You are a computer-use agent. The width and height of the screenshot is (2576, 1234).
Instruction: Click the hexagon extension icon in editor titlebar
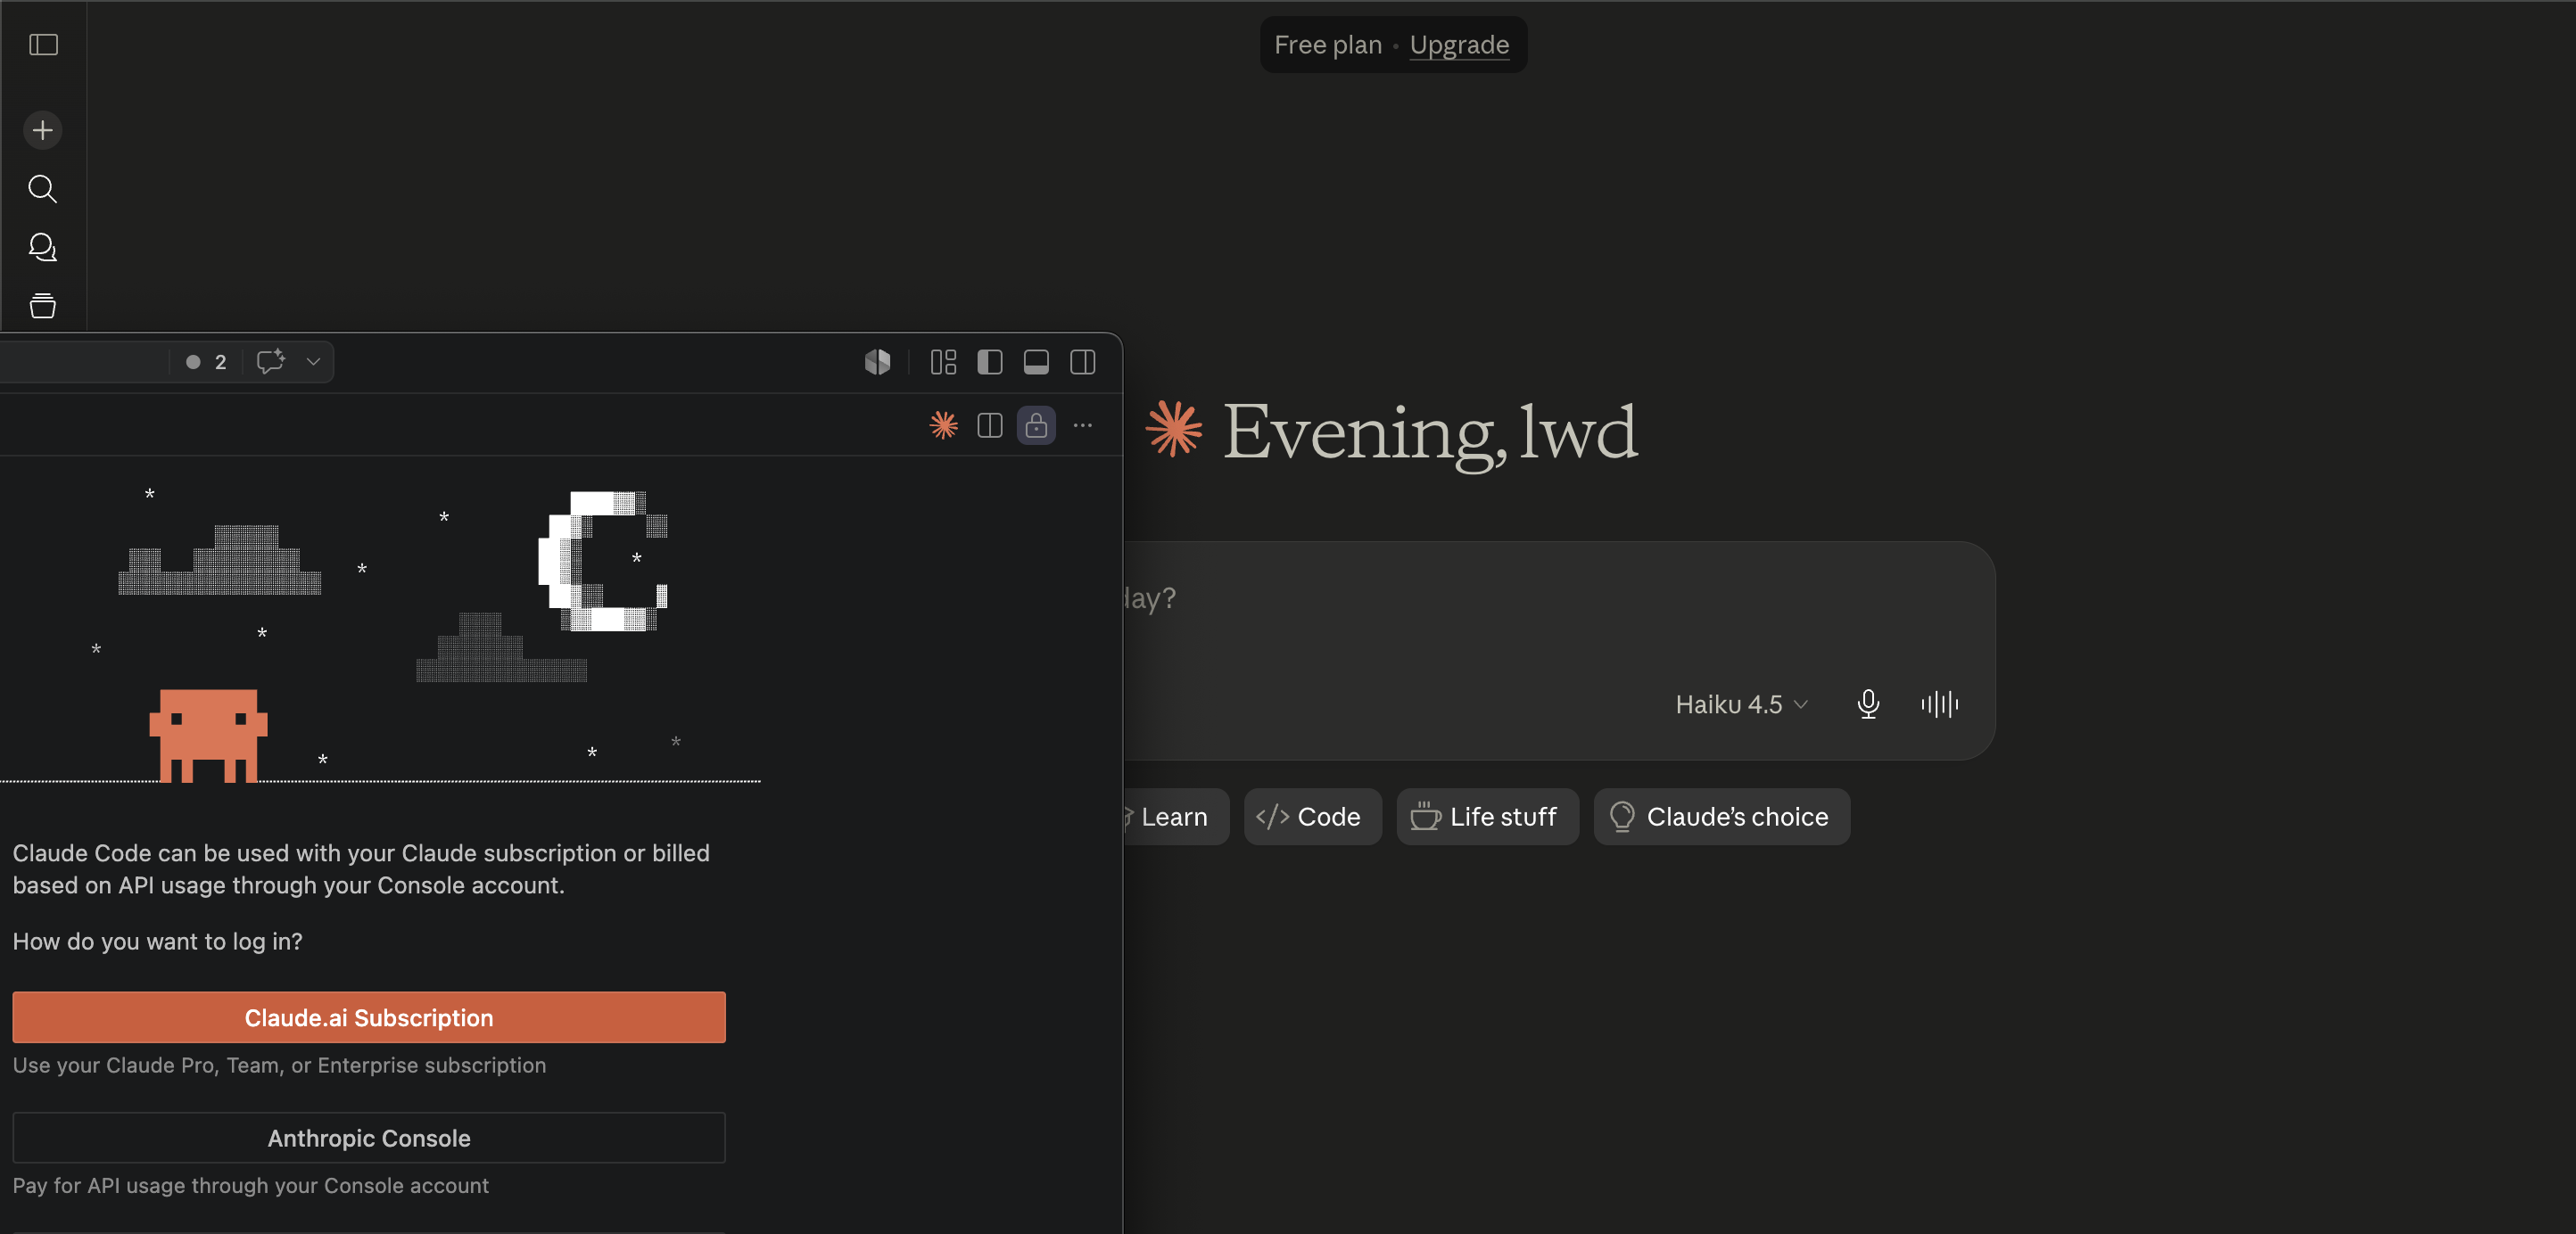pyautogui.click(x=877, y=362)
